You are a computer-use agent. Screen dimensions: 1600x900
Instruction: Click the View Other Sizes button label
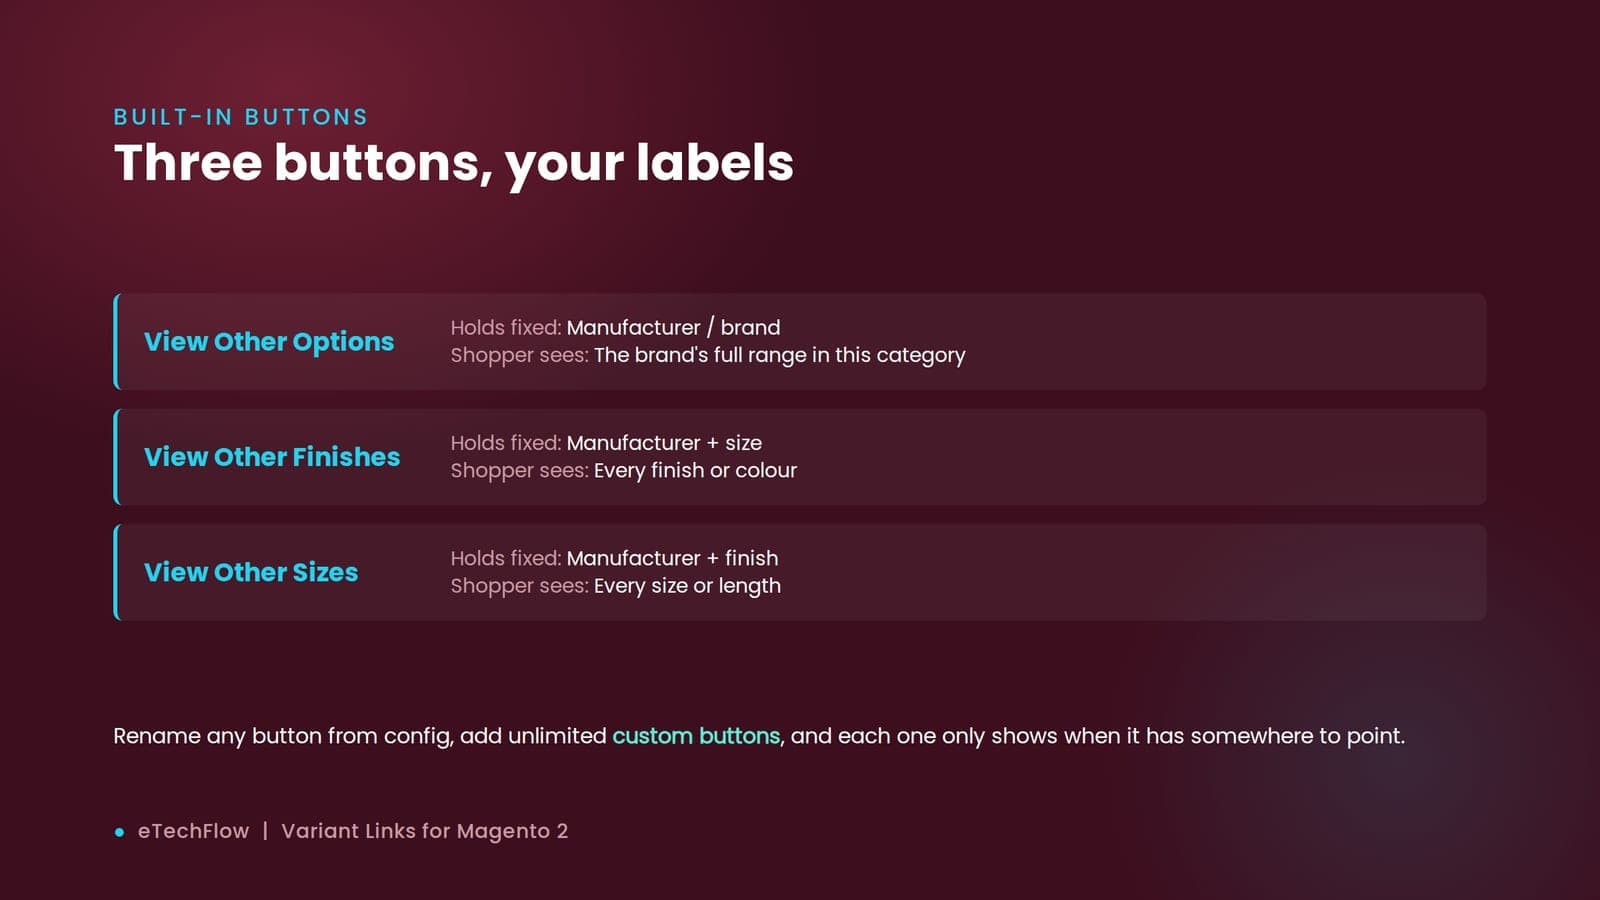251,572
